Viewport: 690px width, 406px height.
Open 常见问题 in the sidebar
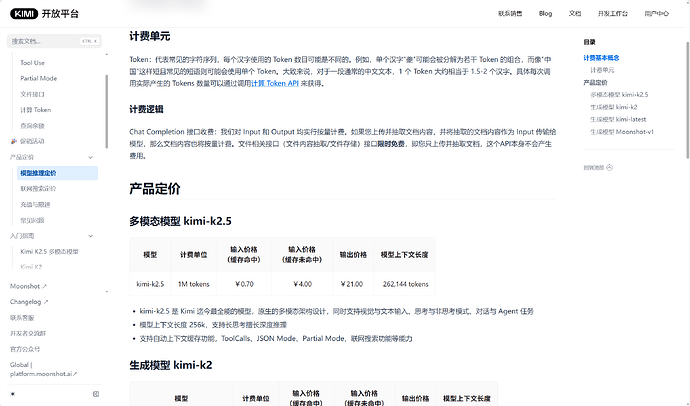pyautogui.click(x=32, y=220)
